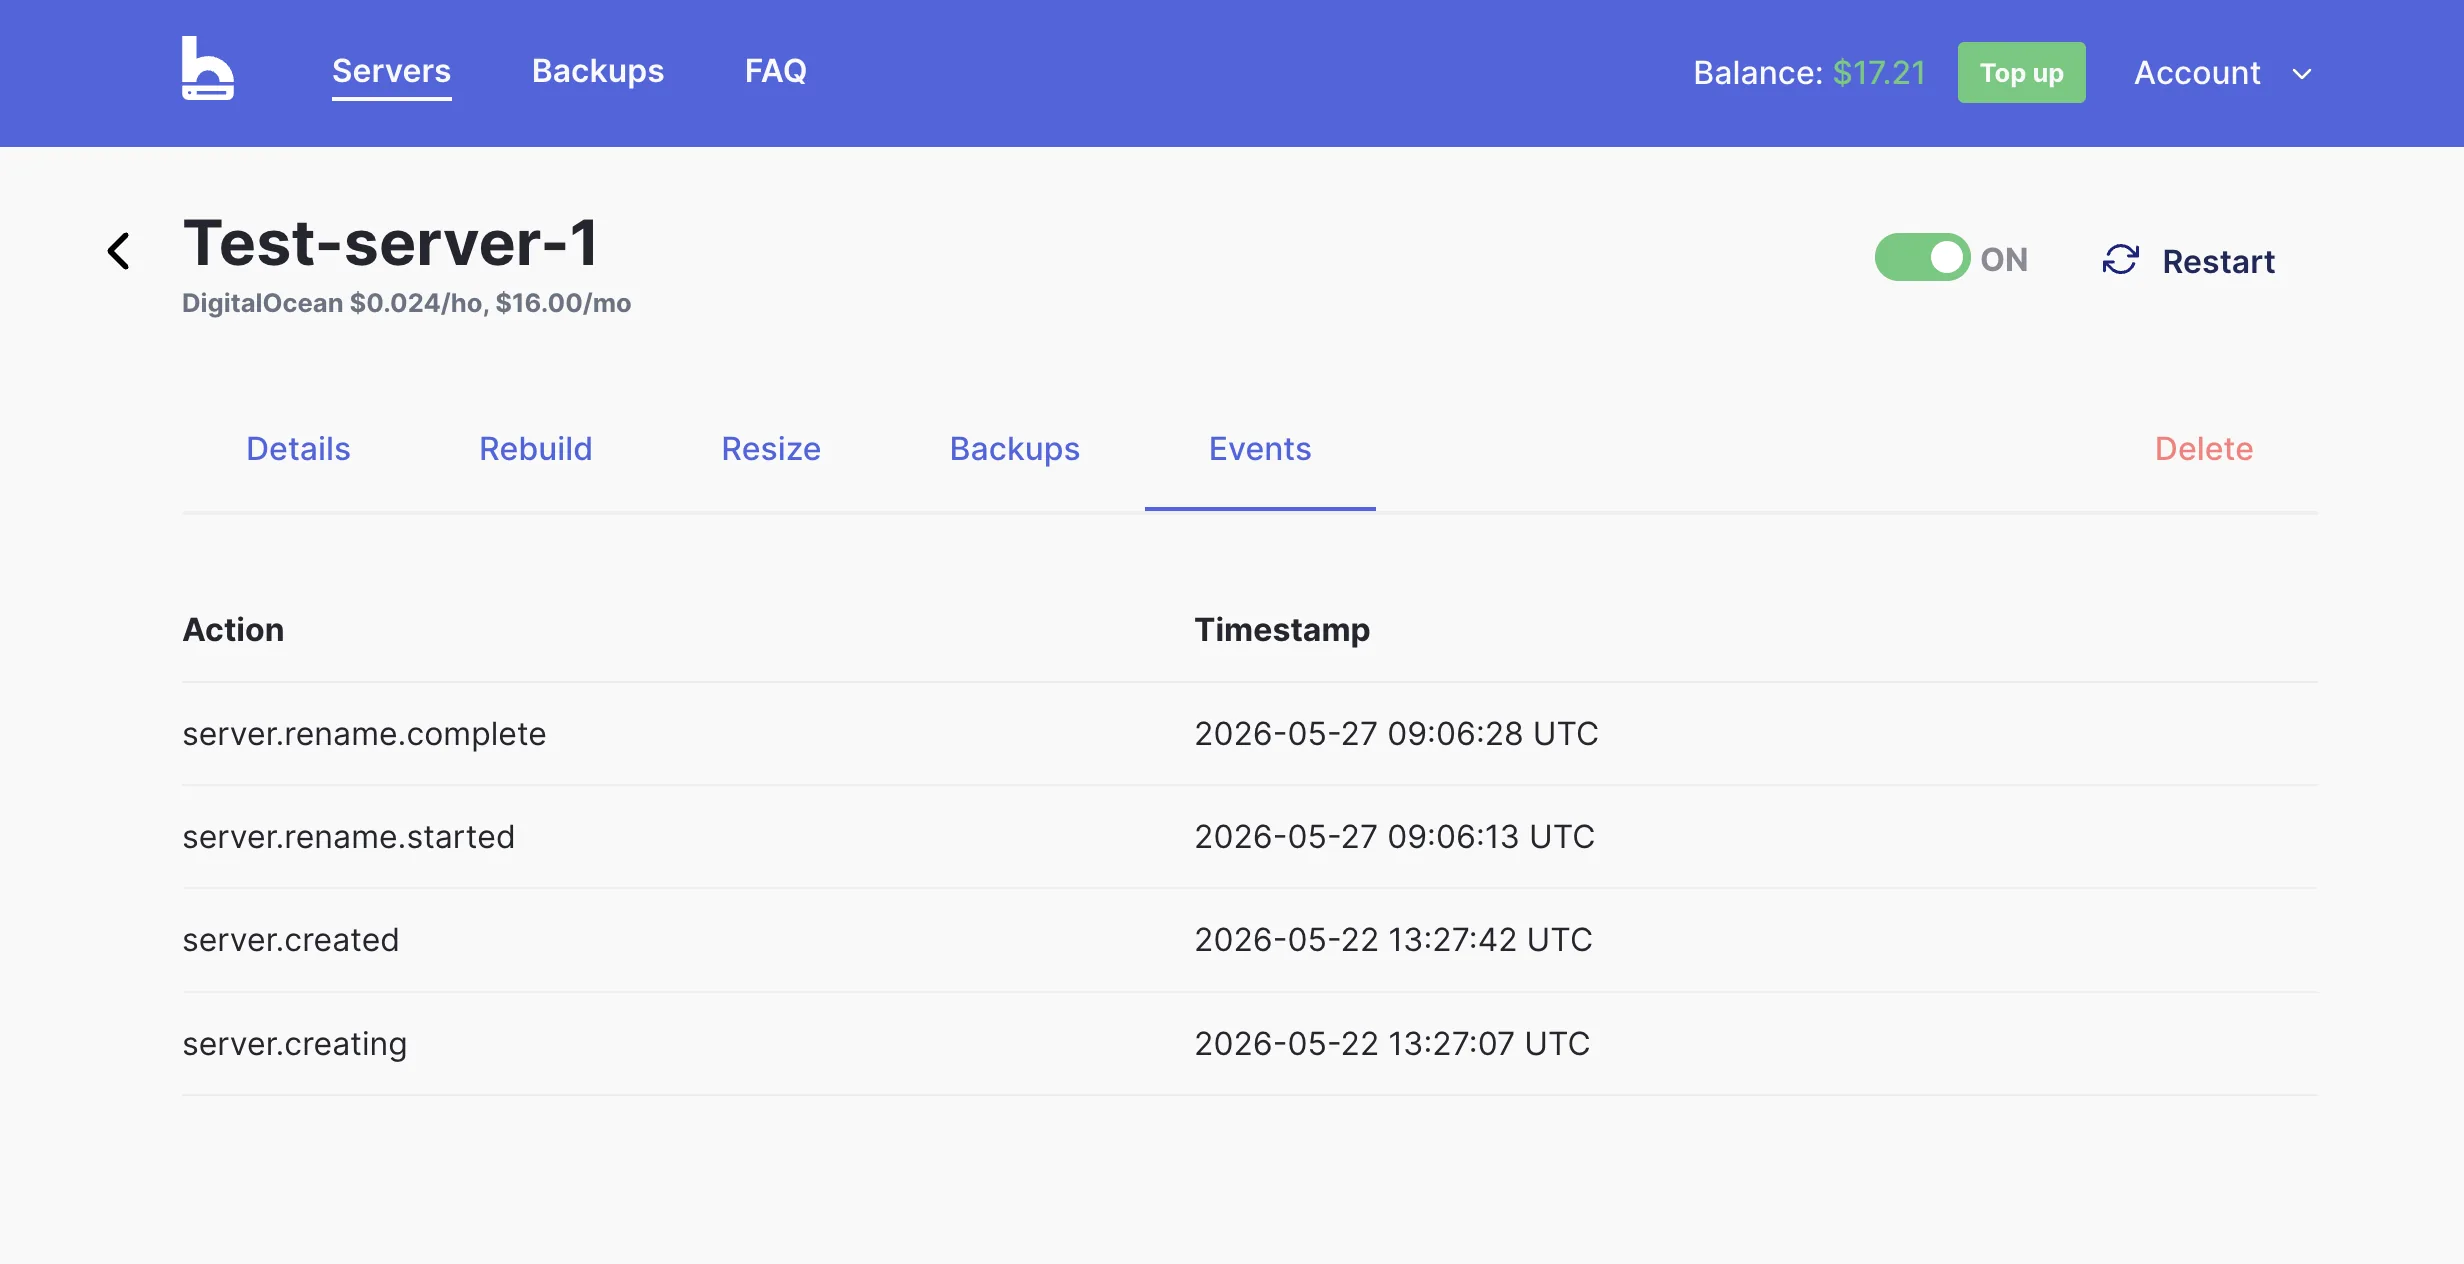This screenshot has height=1264, width=2464.
Task: Click the Top up button
Action: tap(2021, 72)
